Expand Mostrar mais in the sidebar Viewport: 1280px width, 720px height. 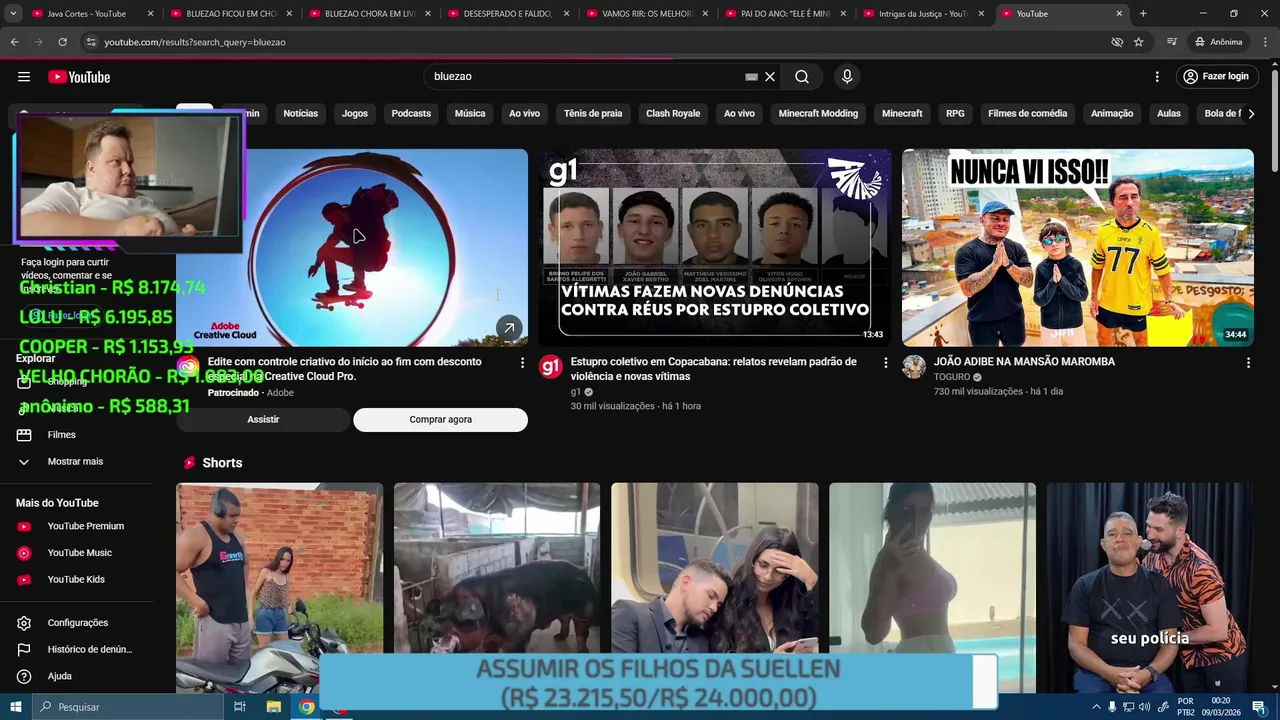(76, 462)
